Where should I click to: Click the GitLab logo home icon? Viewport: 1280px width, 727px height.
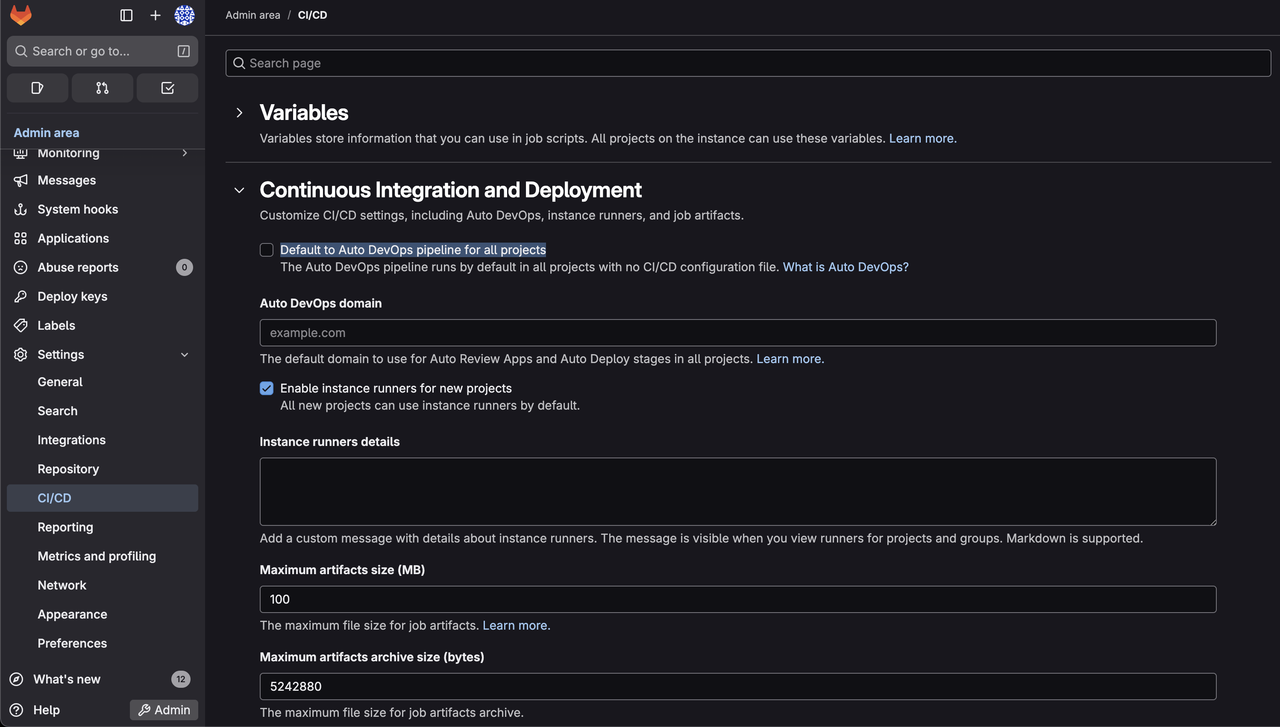tap(21, 15)
